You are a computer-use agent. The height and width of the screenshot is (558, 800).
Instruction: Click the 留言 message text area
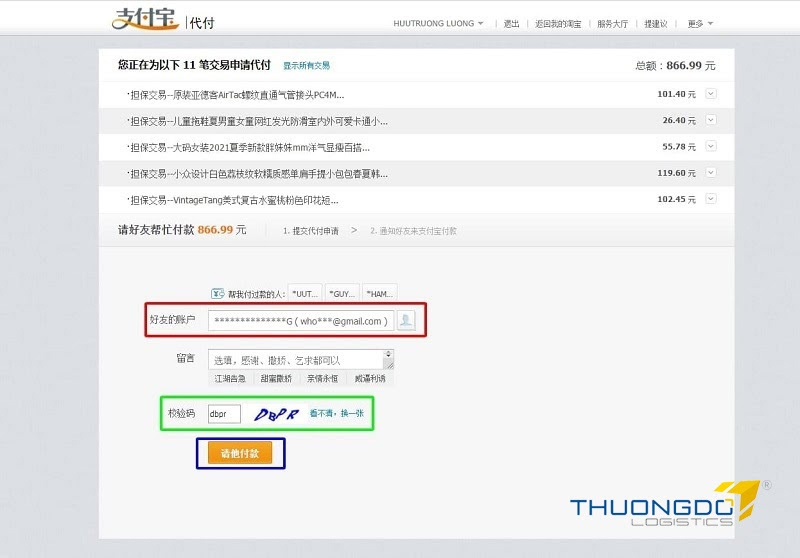pos(296,360)
